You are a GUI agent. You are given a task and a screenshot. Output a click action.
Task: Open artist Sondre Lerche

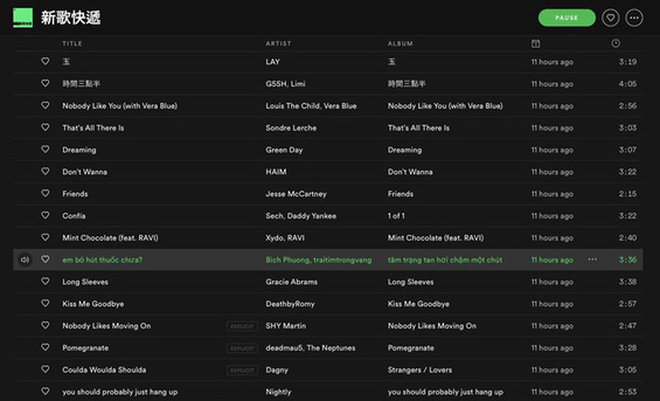point(291,128)
